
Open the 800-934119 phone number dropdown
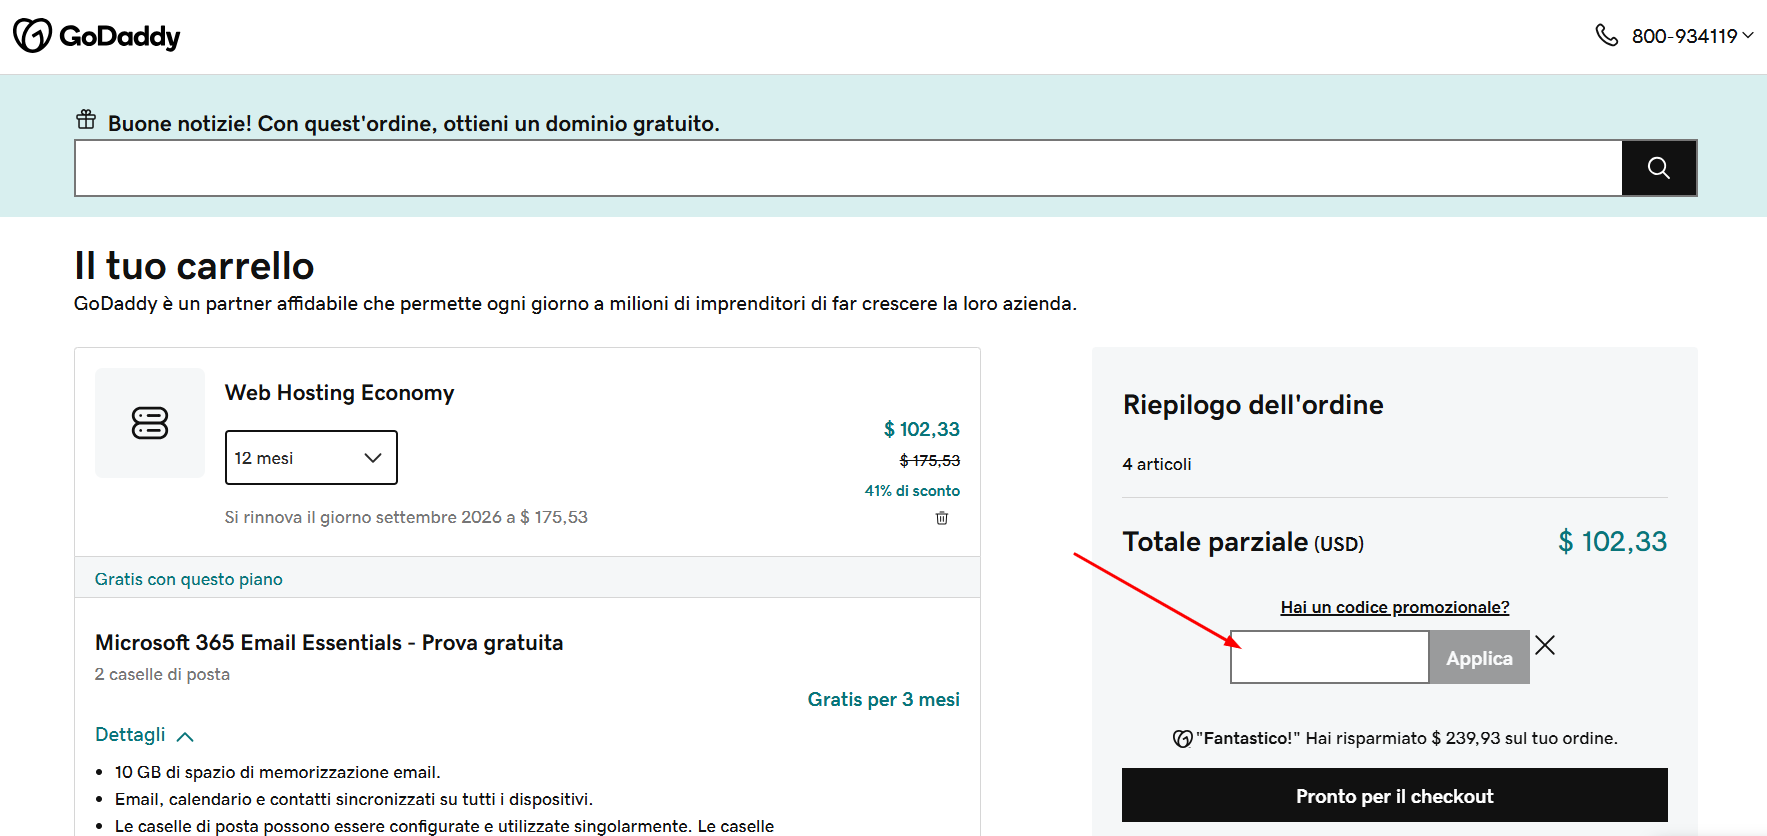1693,36
